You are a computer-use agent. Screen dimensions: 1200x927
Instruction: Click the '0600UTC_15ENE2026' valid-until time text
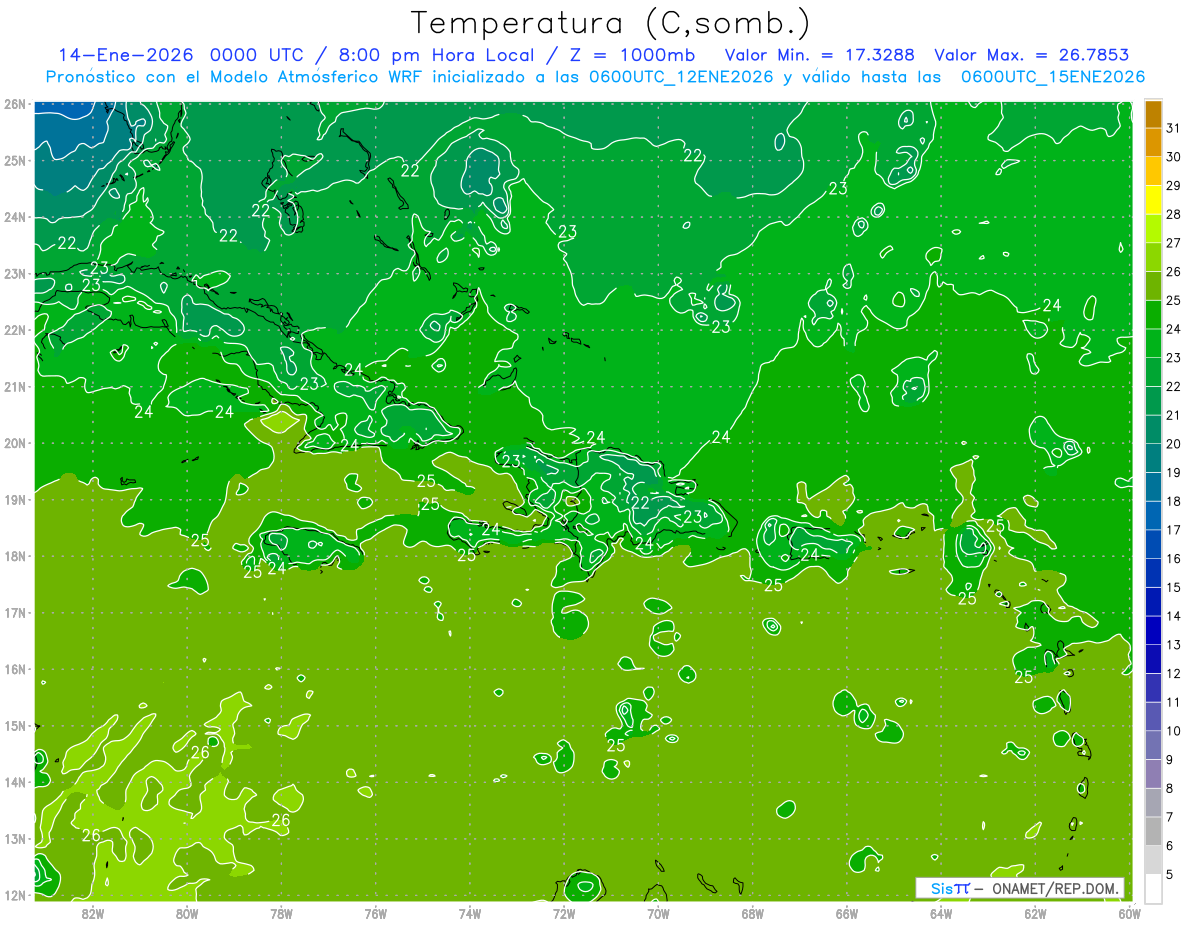[1053, 77]
